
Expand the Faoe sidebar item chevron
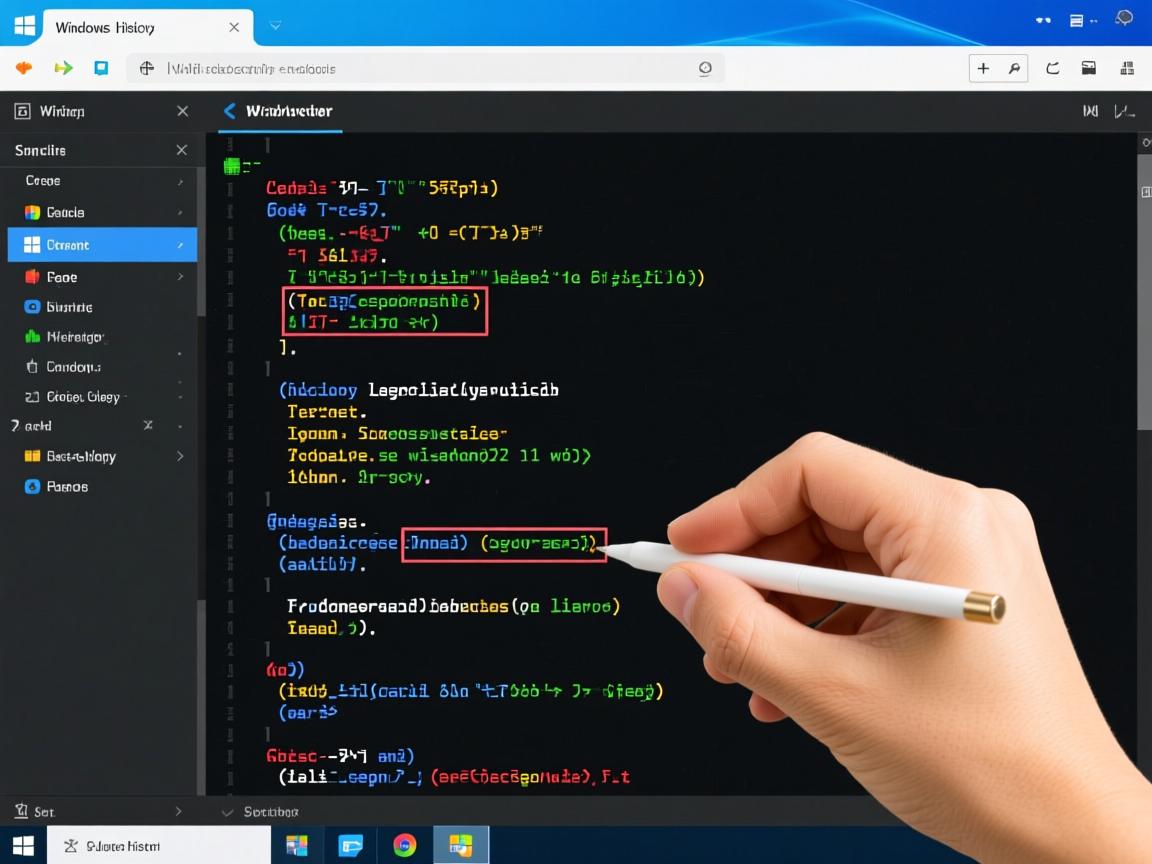(181, 277)
